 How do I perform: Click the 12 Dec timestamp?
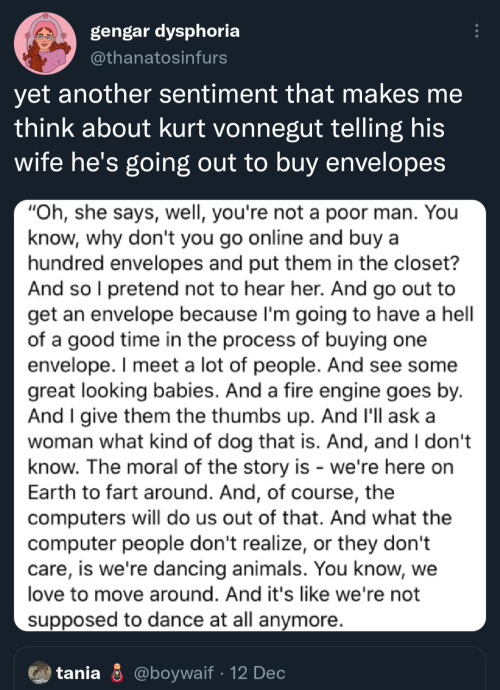(x=257, y=673)
